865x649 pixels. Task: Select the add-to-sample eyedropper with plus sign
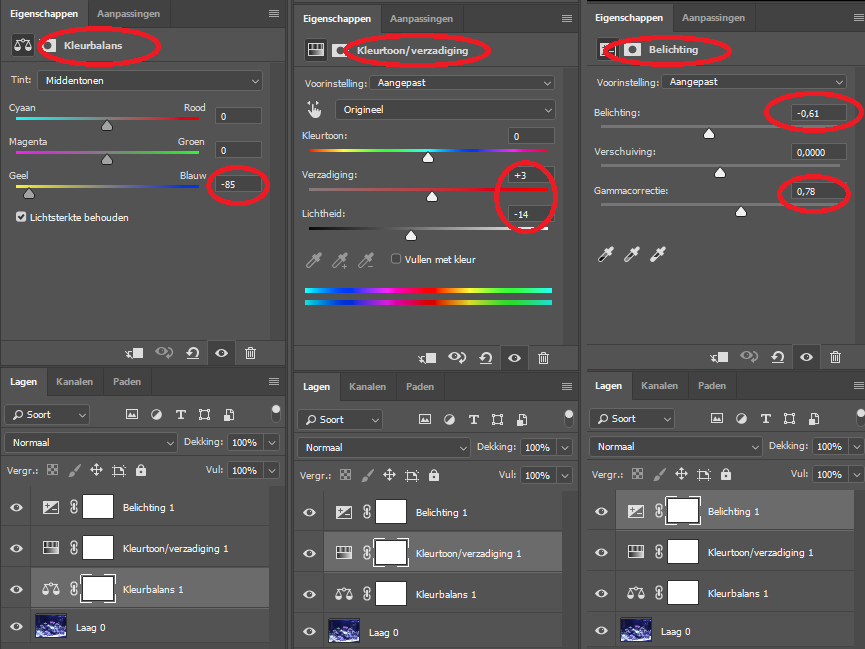(x=341, y=260)
